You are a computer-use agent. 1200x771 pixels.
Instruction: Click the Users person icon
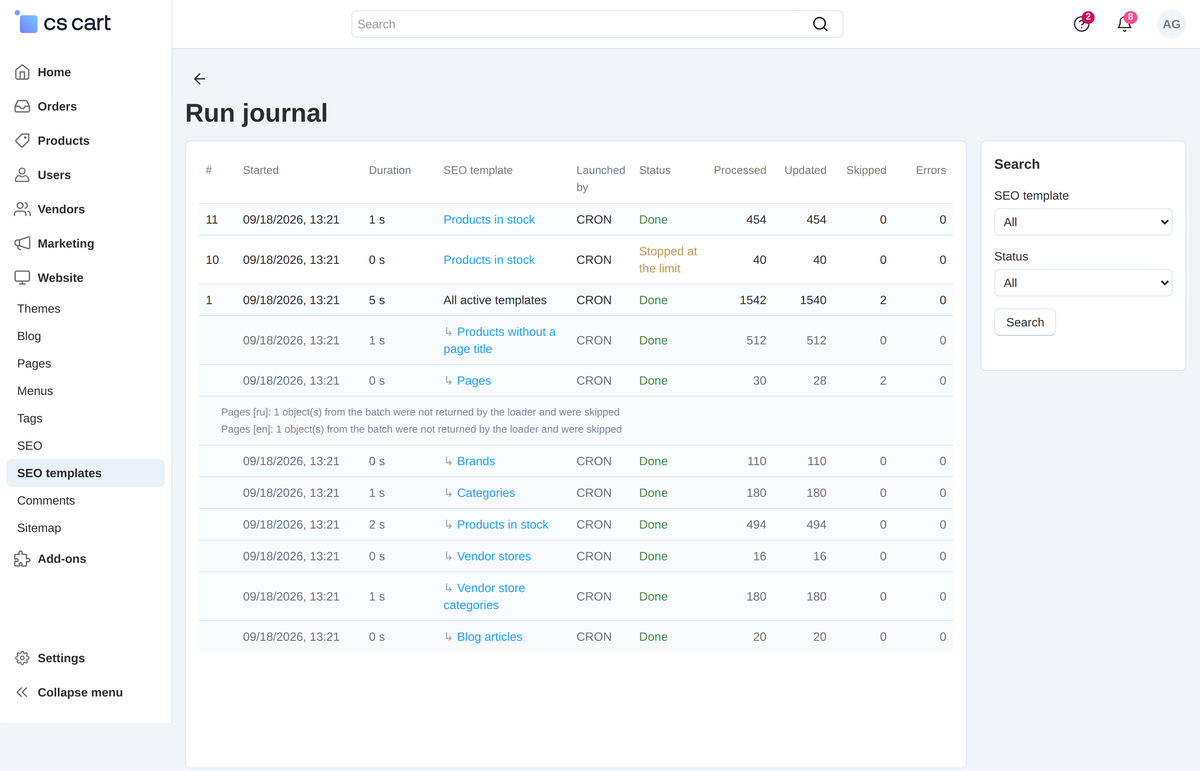tap(22, 175)
